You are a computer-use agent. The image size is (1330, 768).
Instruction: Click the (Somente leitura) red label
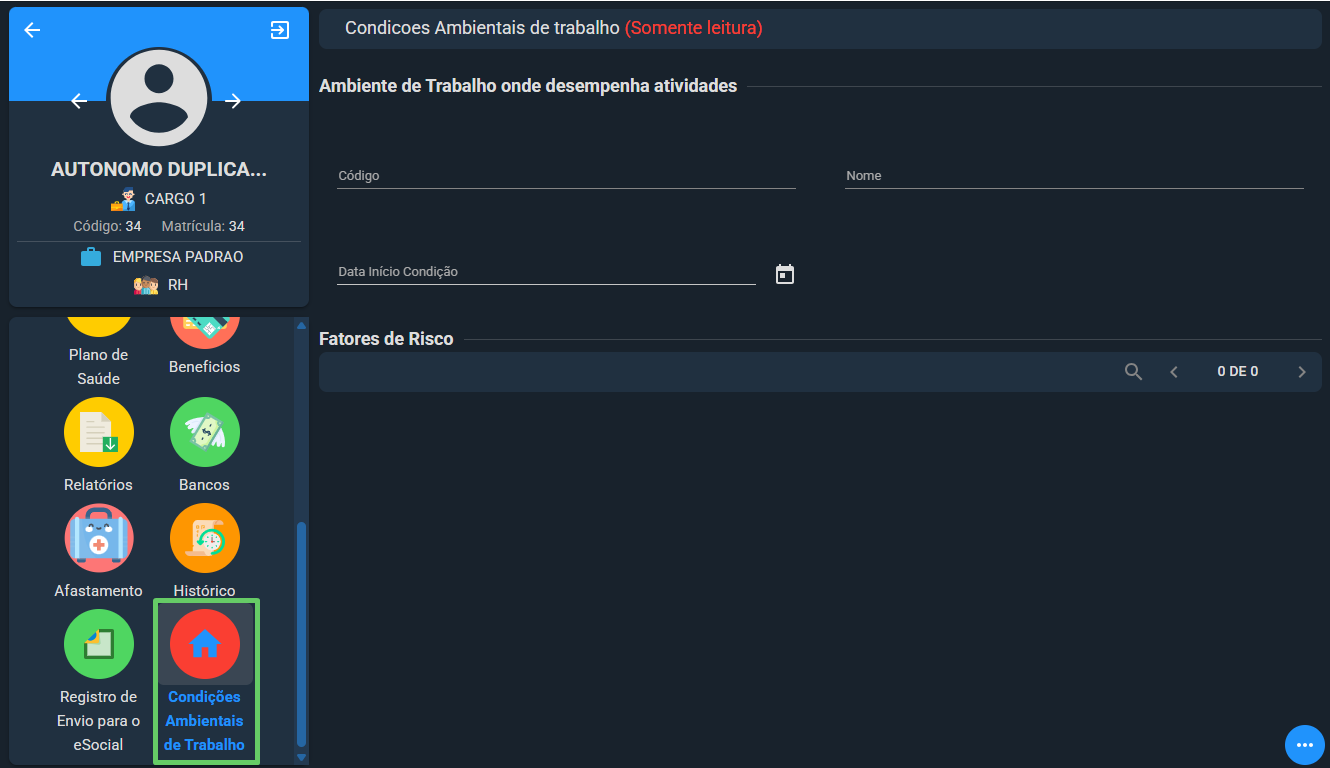694,29
